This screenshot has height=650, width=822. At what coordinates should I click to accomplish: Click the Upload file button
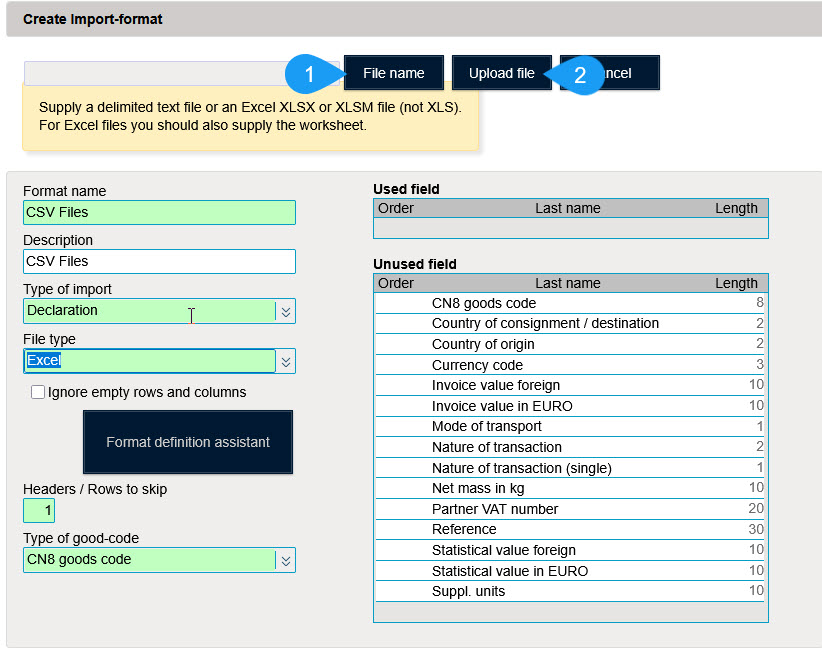[x=501, y=73]
